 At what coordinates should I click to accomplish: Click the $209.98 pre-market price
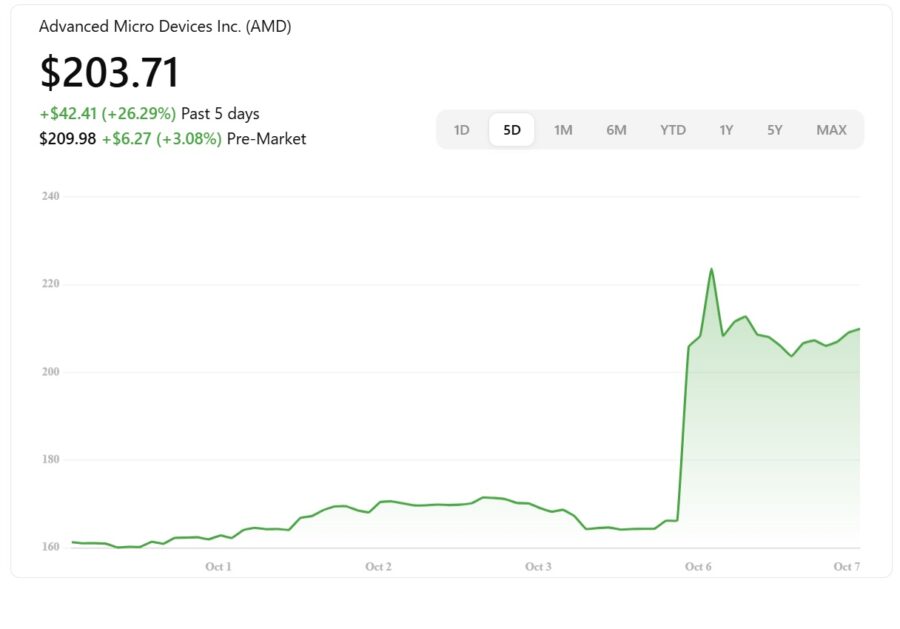pyautogui.click(x=67, y=139)
